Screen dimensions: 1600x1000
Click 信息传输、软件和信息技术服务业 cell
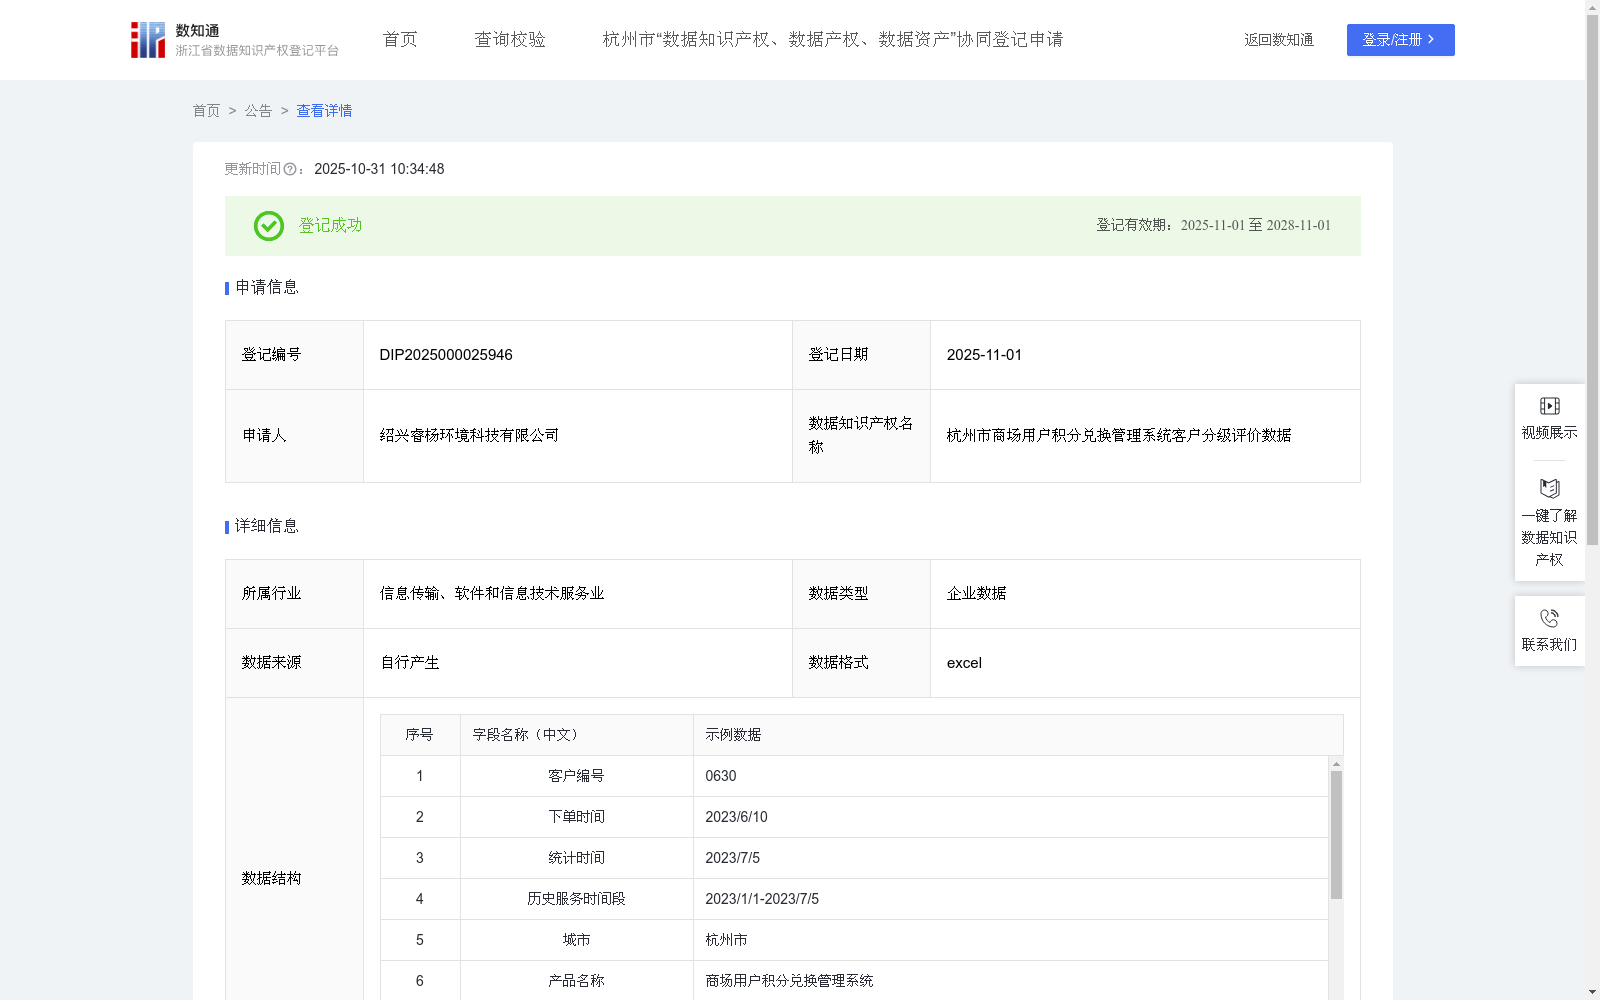[578, 594]
